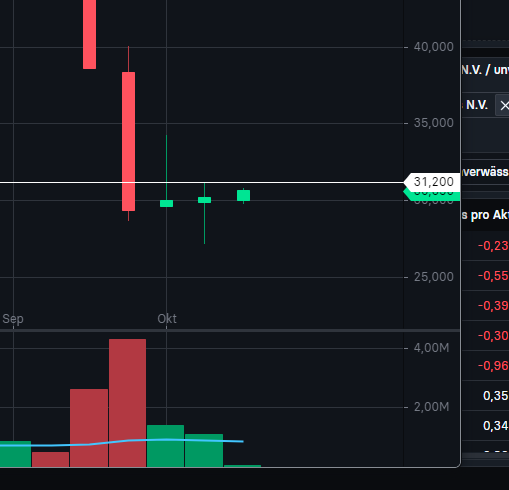Select the -0,23 value in table
The width and height of the screenshot is (509, 490).
coord(493,246)
